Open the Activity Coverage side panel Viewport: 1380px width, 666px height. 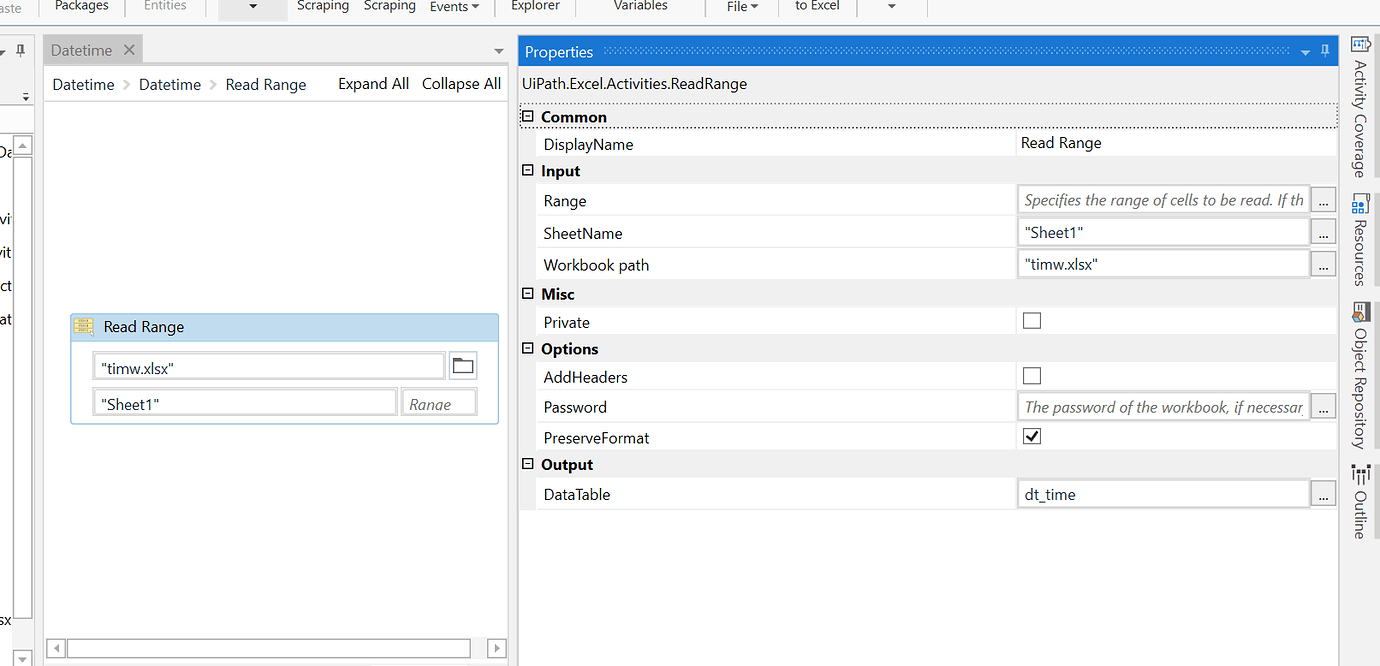coord(1360,107)
